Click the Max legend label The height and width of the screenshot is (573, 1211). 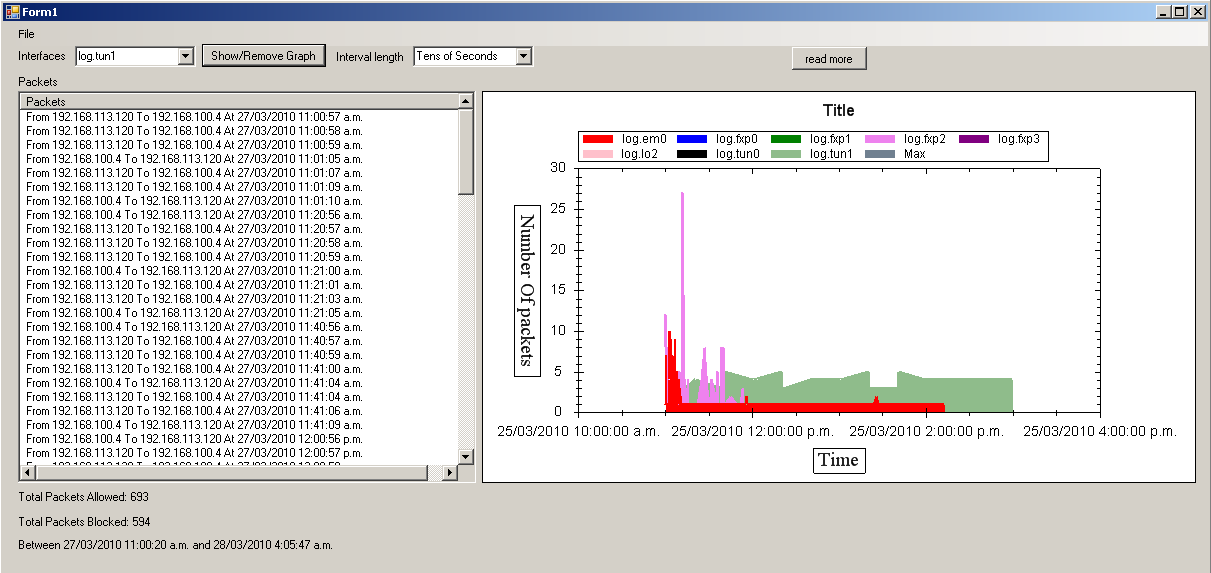click(915, 154)
